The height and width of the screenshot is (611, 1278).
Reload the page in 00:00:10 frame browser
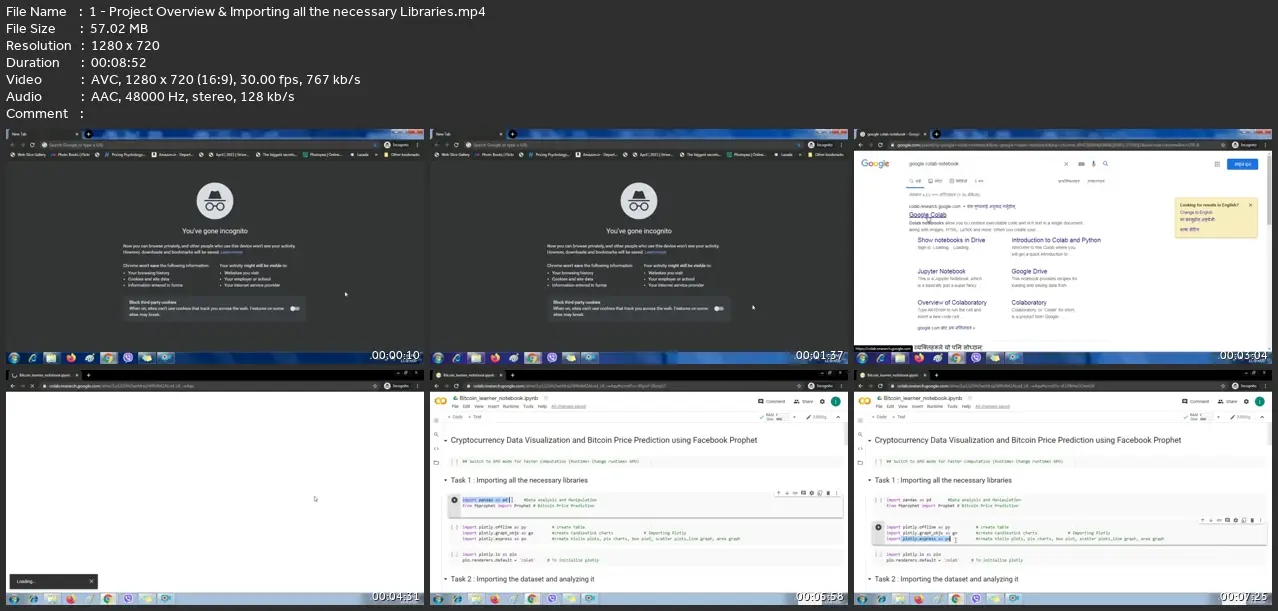[31, 145]
